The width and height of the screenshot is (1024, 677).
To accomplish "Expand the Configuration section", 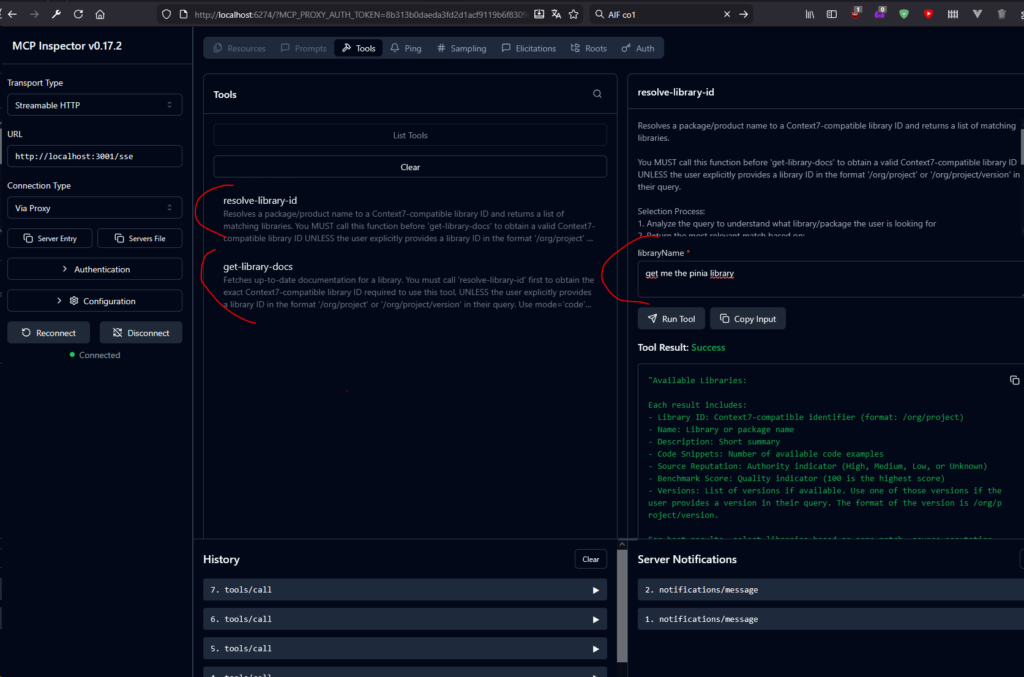I will (x=94, y=301).
